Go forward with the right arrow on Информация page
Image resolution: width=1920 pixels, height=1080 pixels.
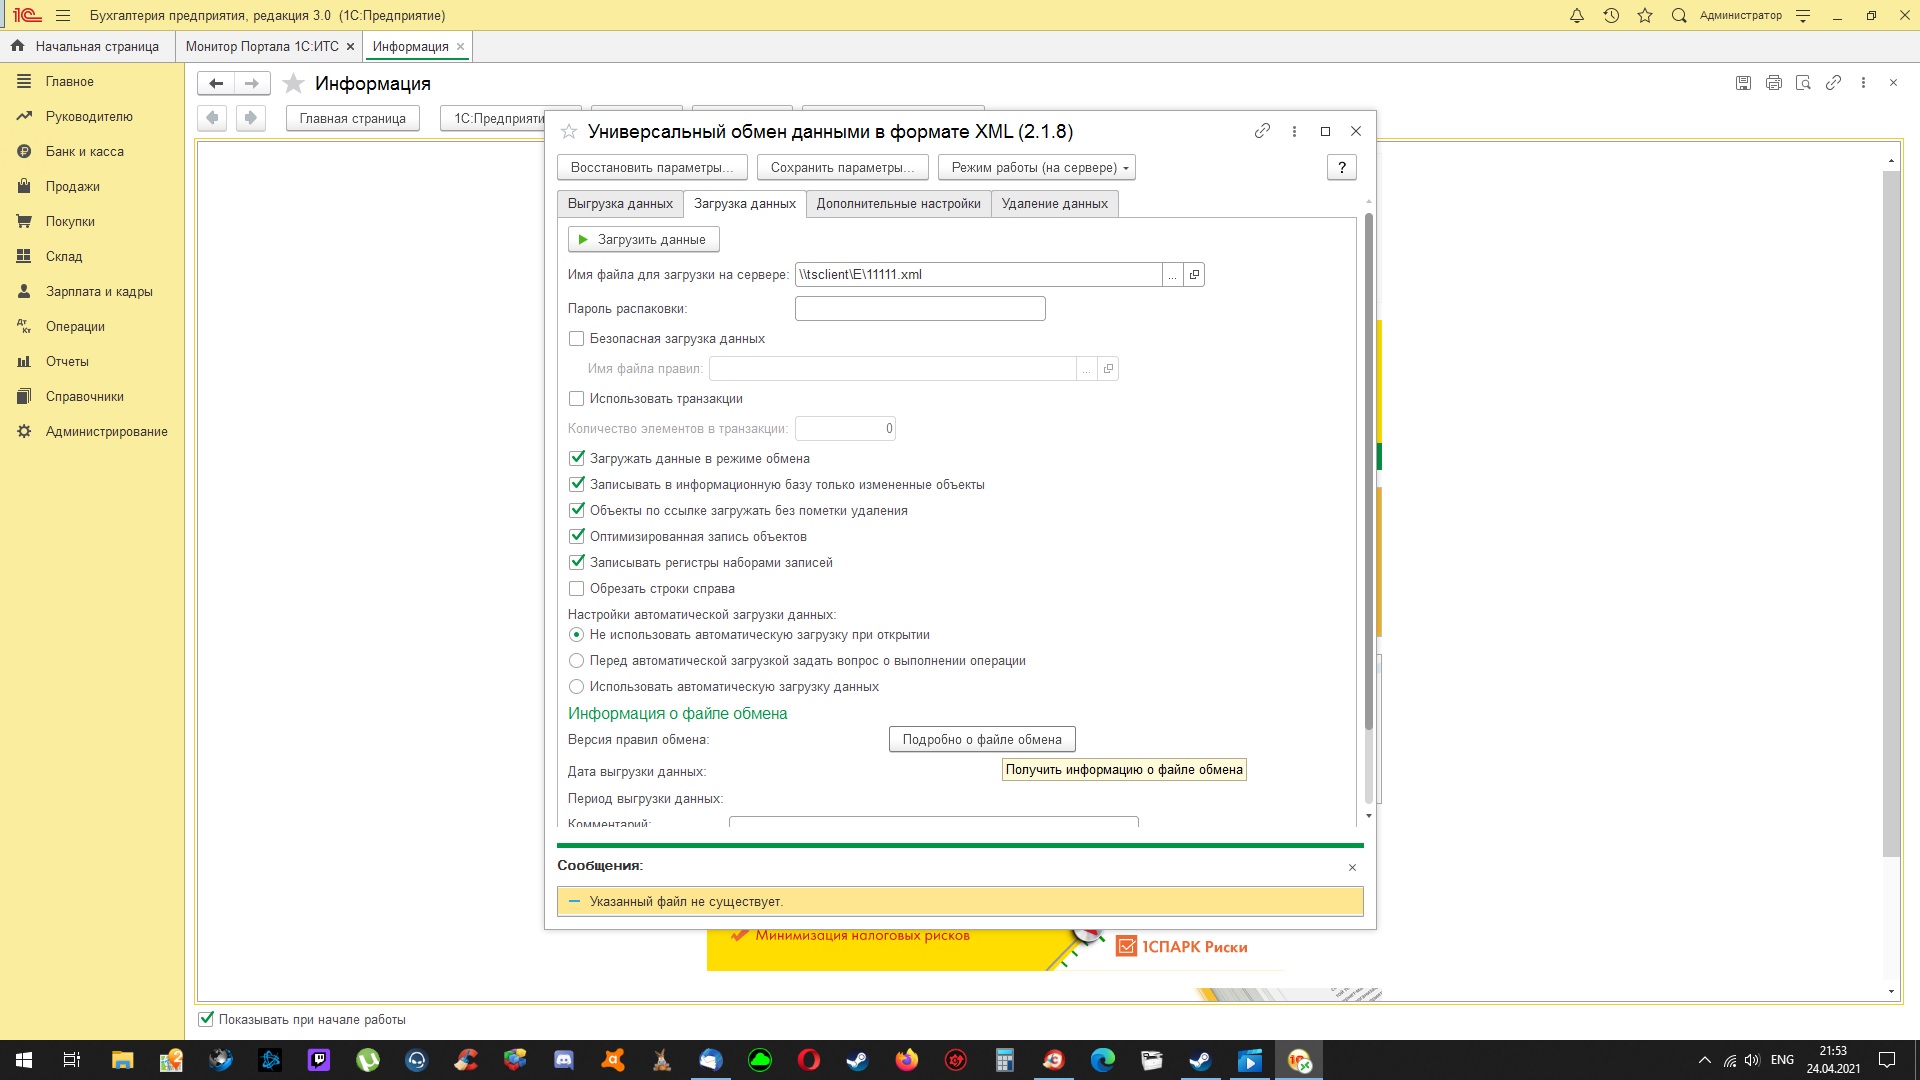point(252,83)
